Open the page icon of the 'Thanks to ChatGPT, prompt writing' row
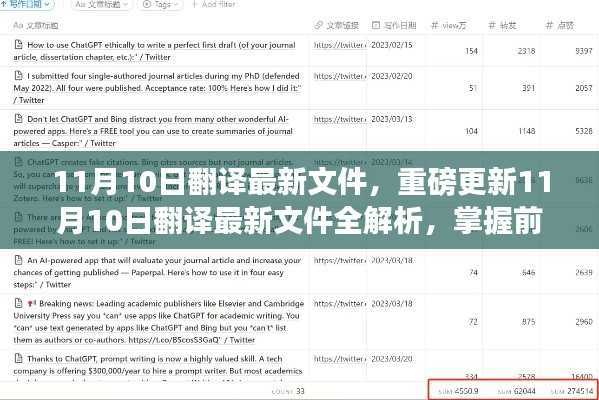The height and width of the screenshot is (400, 599). [18, 358]
